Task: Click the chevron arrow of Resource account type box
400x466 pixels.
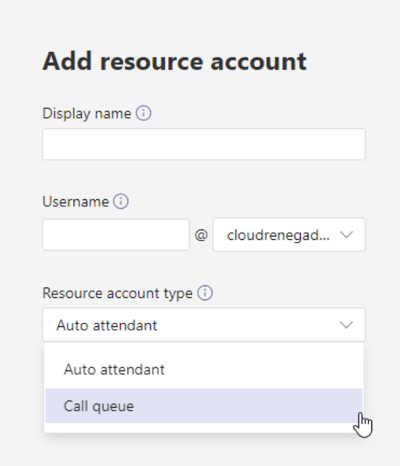Action: (x=346, y=325)
